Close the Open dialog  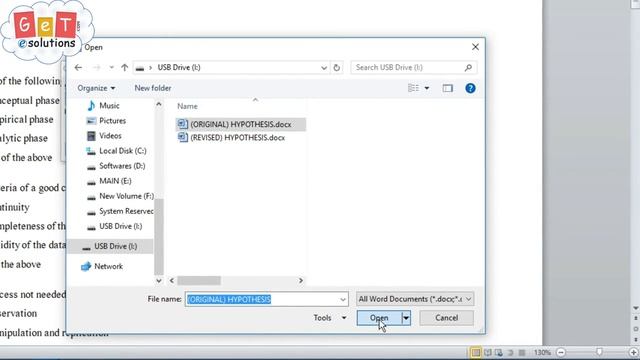[475, 47]
